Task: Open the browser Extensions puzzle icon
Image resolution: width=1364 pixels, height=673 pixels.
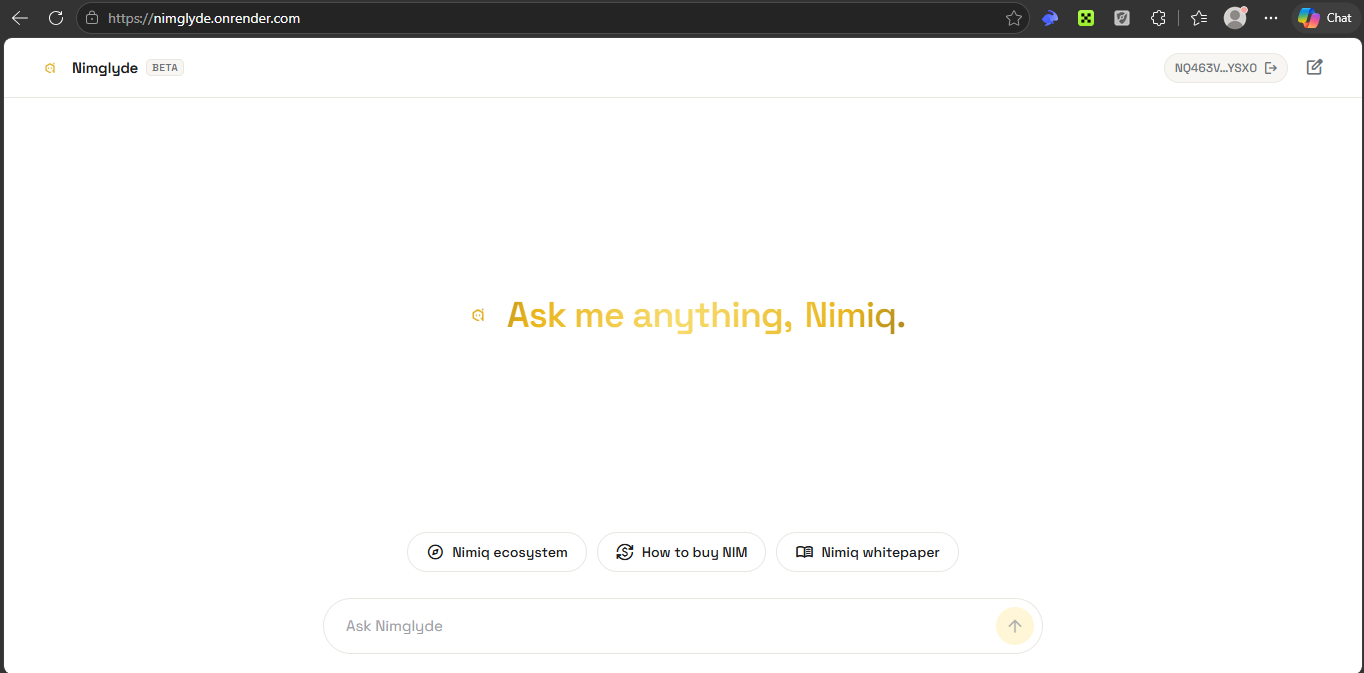Action: click(1158, 18)
